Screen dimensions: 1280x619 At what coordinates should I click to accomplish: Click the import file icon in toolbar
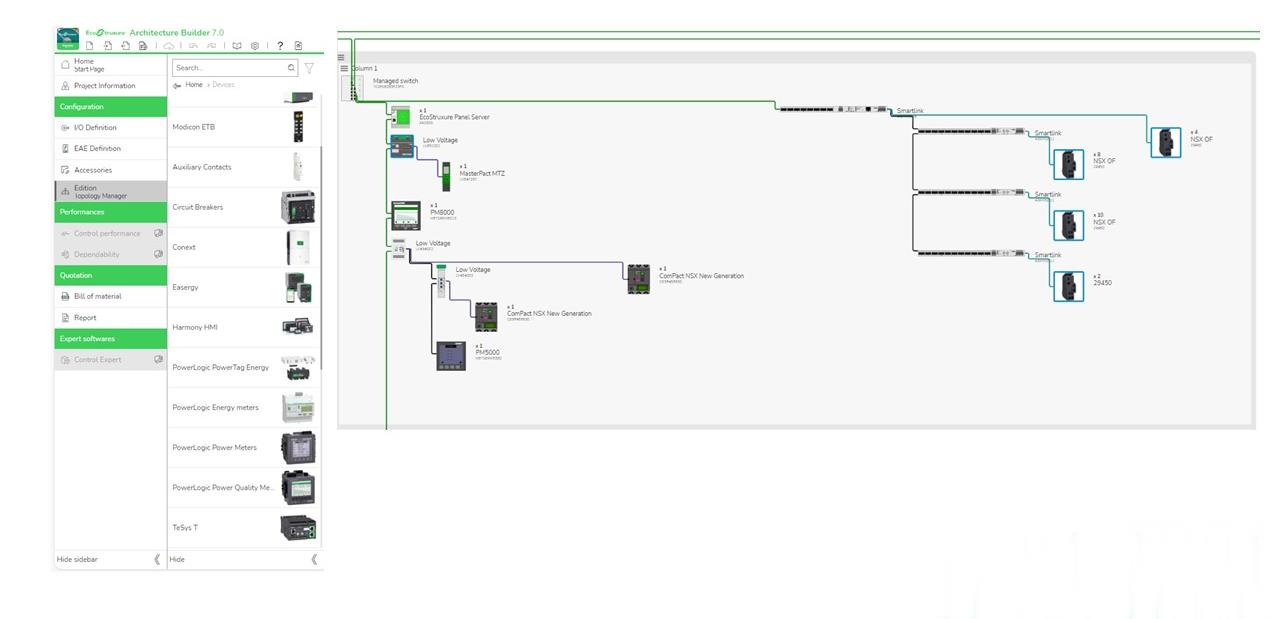coord(107,45)
